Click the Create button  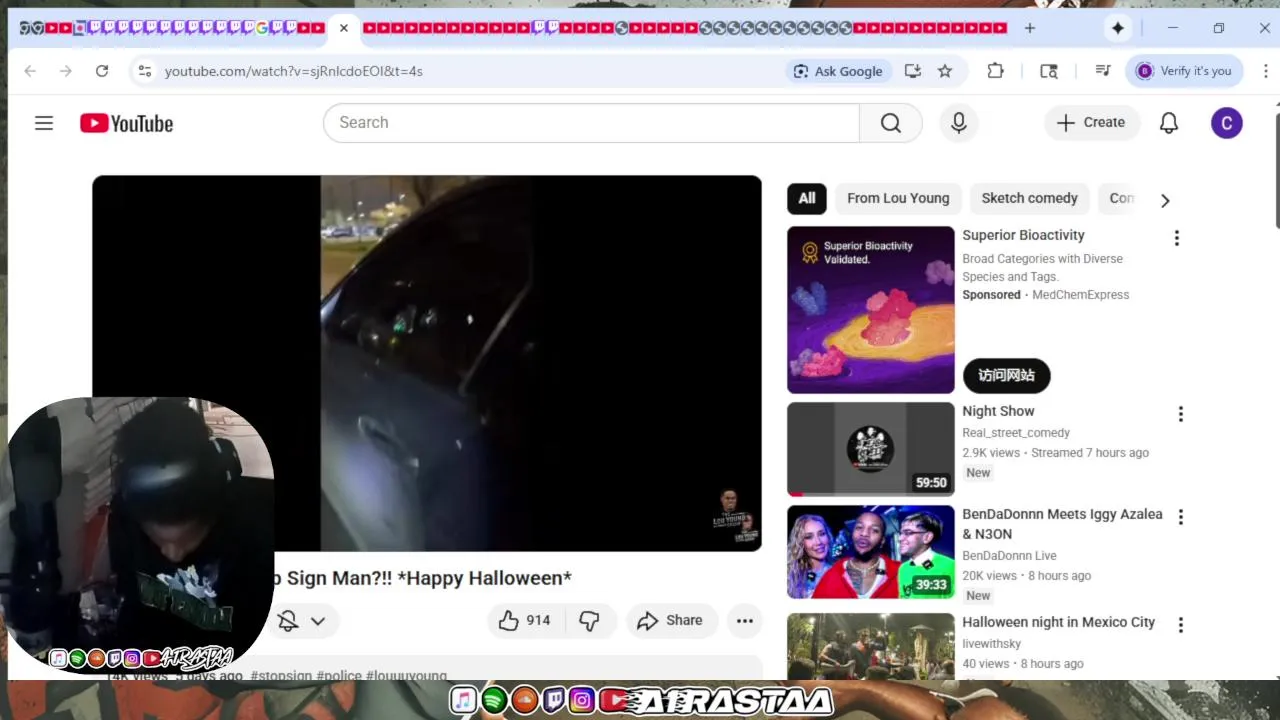coord(1092,123)
